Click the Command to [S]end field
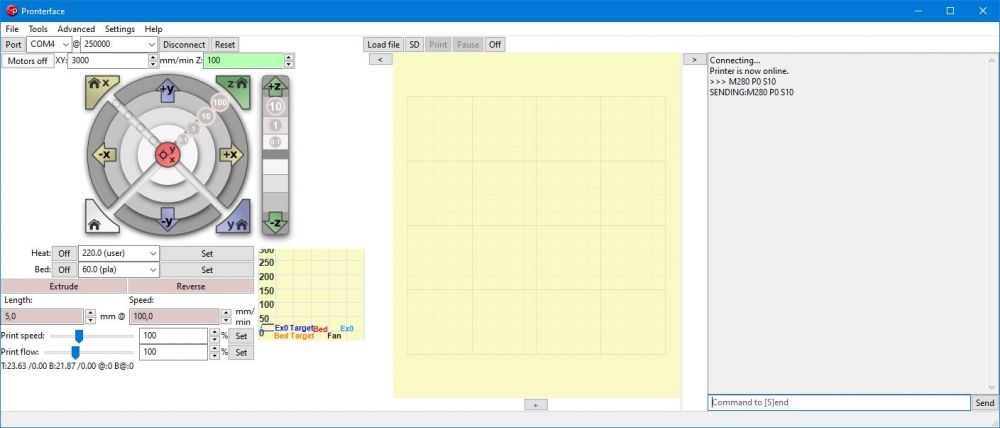Screen dimensions: 1000x428 839,402
